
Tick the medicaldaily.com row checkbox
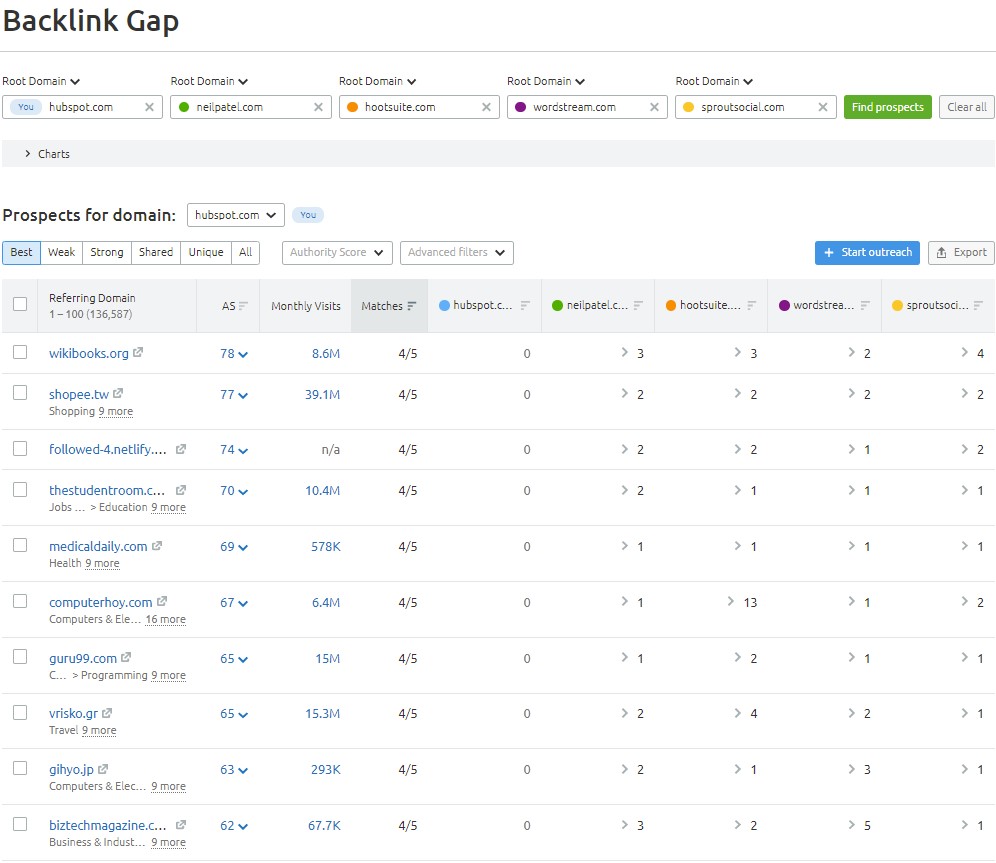pyautogui.click(x=20, y=545)
